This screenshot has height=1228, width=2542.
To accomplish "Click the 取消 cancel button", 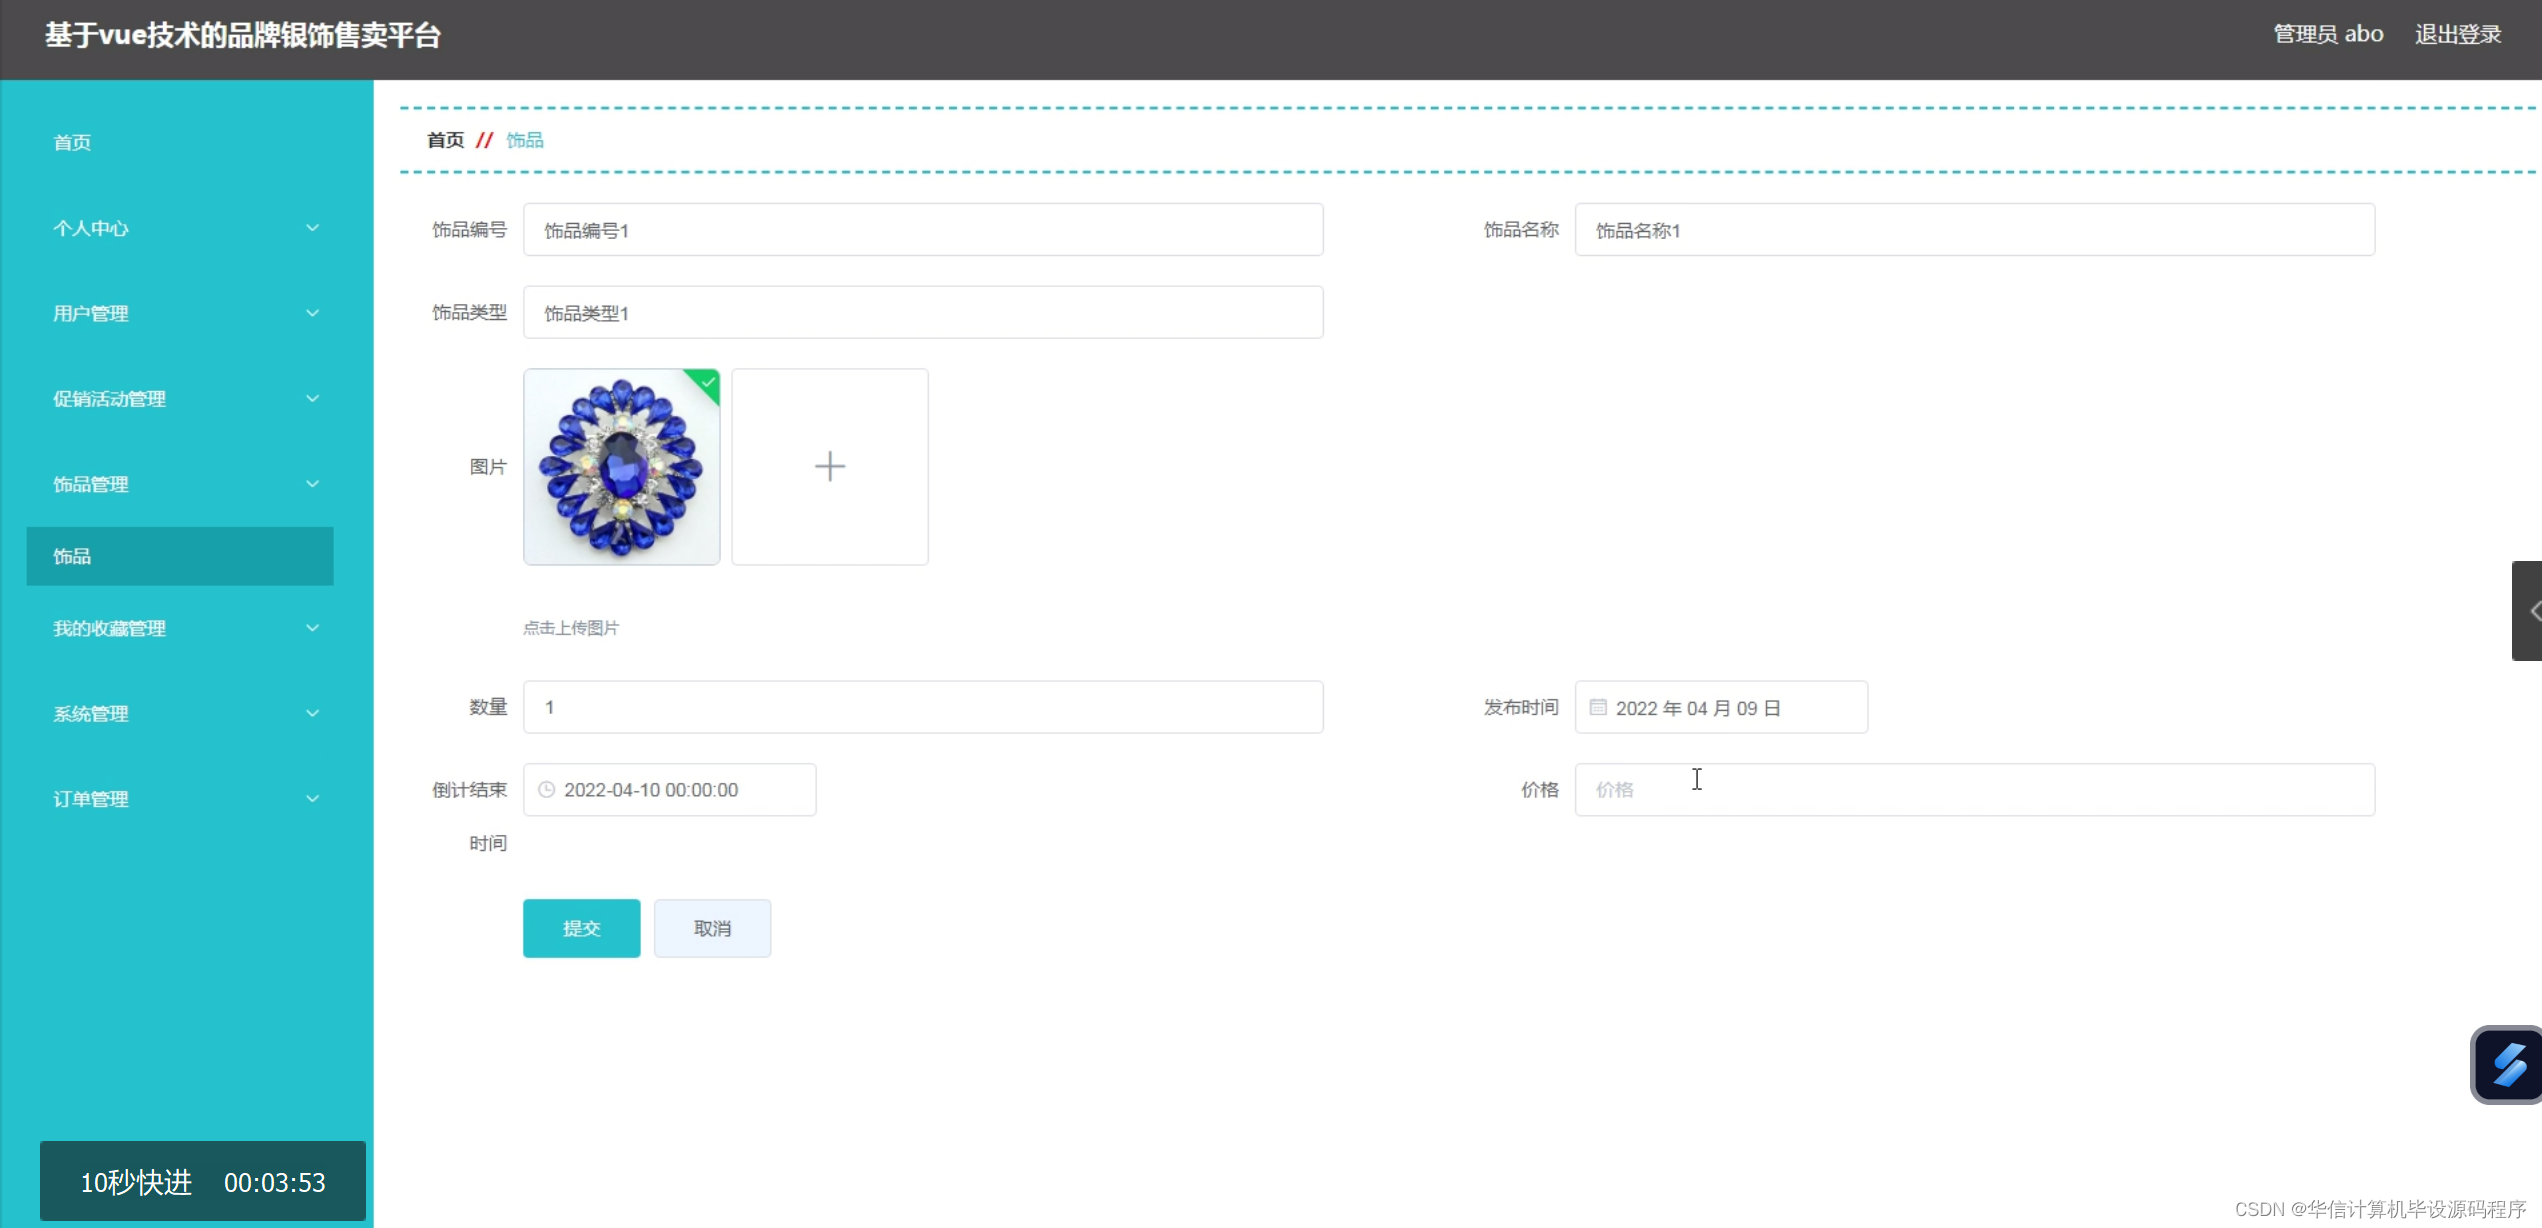I will pos(712,928).
